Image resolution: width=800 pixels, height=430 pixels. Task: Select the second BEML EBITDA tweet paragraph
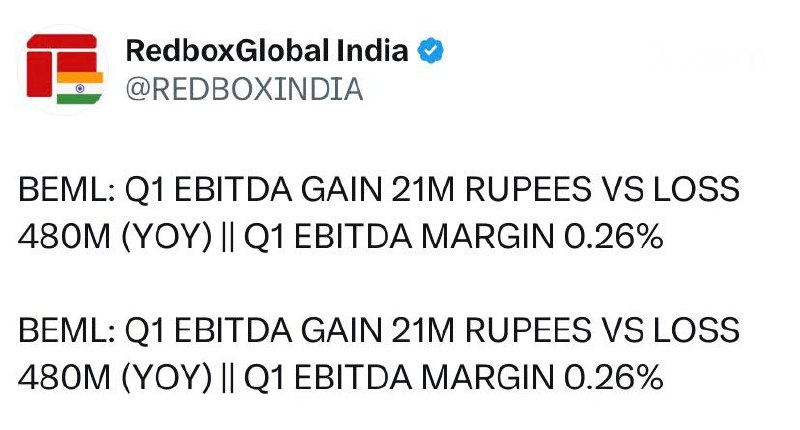379,353
